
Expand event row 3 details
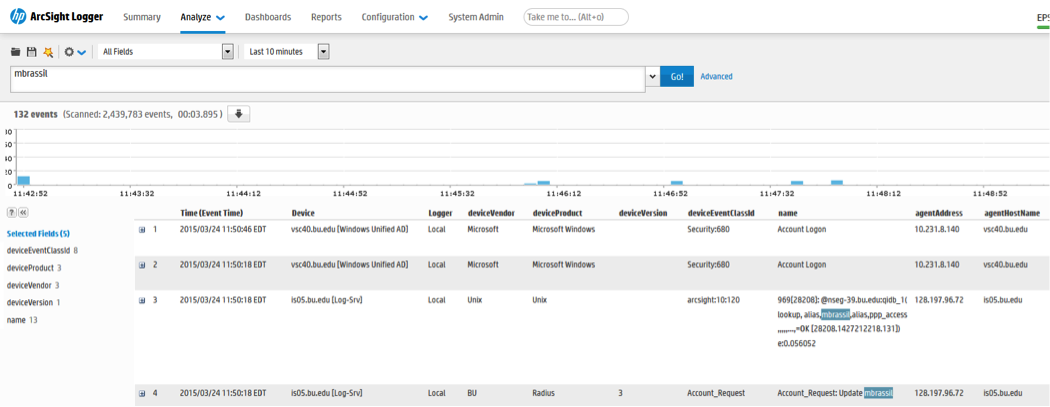[142, 300]
